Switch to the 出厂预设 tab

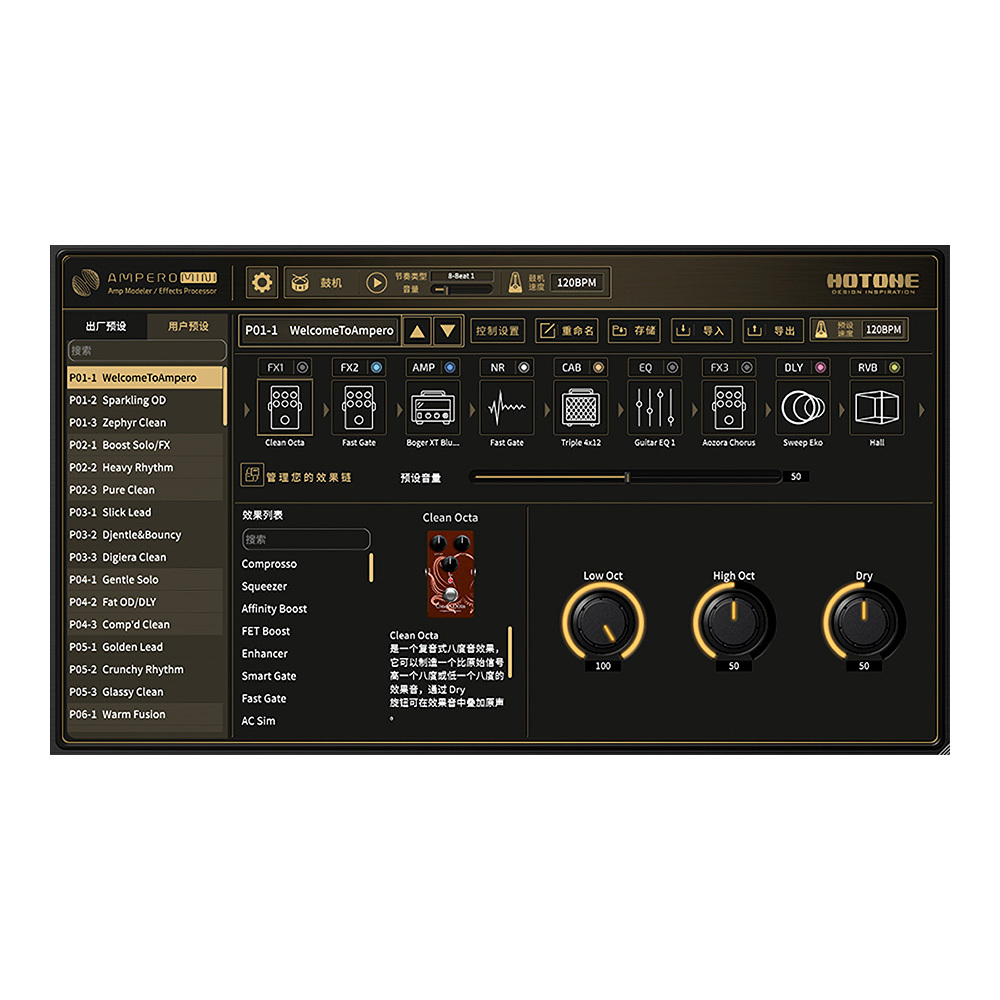tap(106, 326)
